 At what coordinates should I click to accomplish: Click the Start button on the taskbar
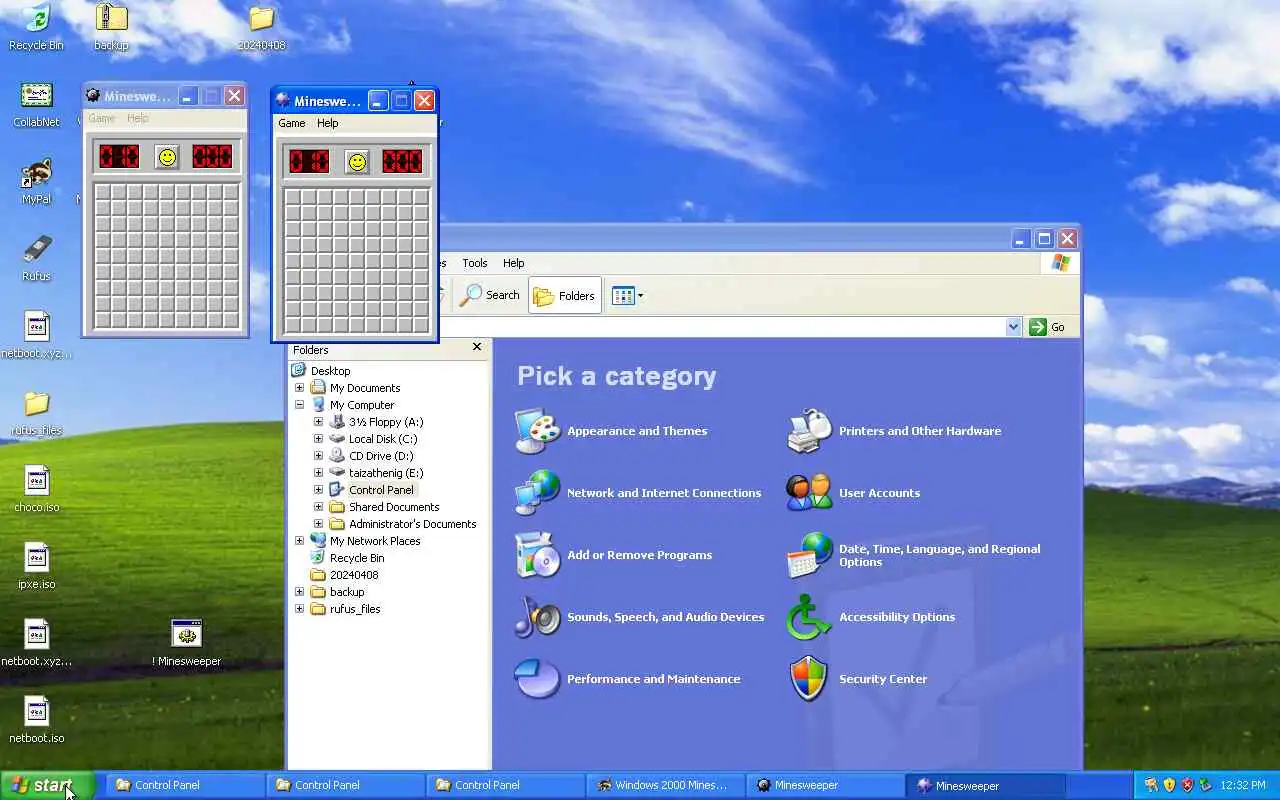tap(47, 785)
